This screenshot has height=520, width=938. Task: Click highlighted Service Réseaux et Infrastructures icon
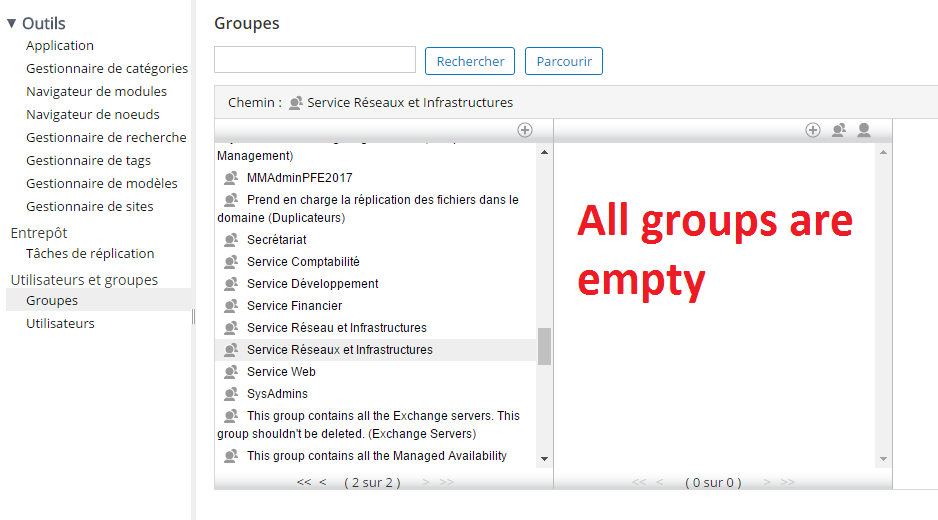(231, 350)
